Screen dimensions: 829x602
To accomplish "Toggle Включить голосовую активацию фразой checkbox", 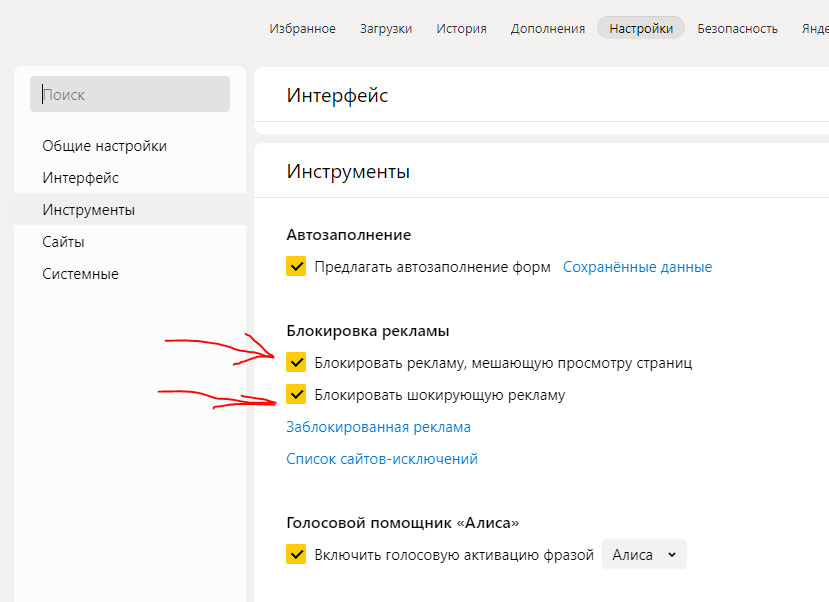I will (296, 554).
